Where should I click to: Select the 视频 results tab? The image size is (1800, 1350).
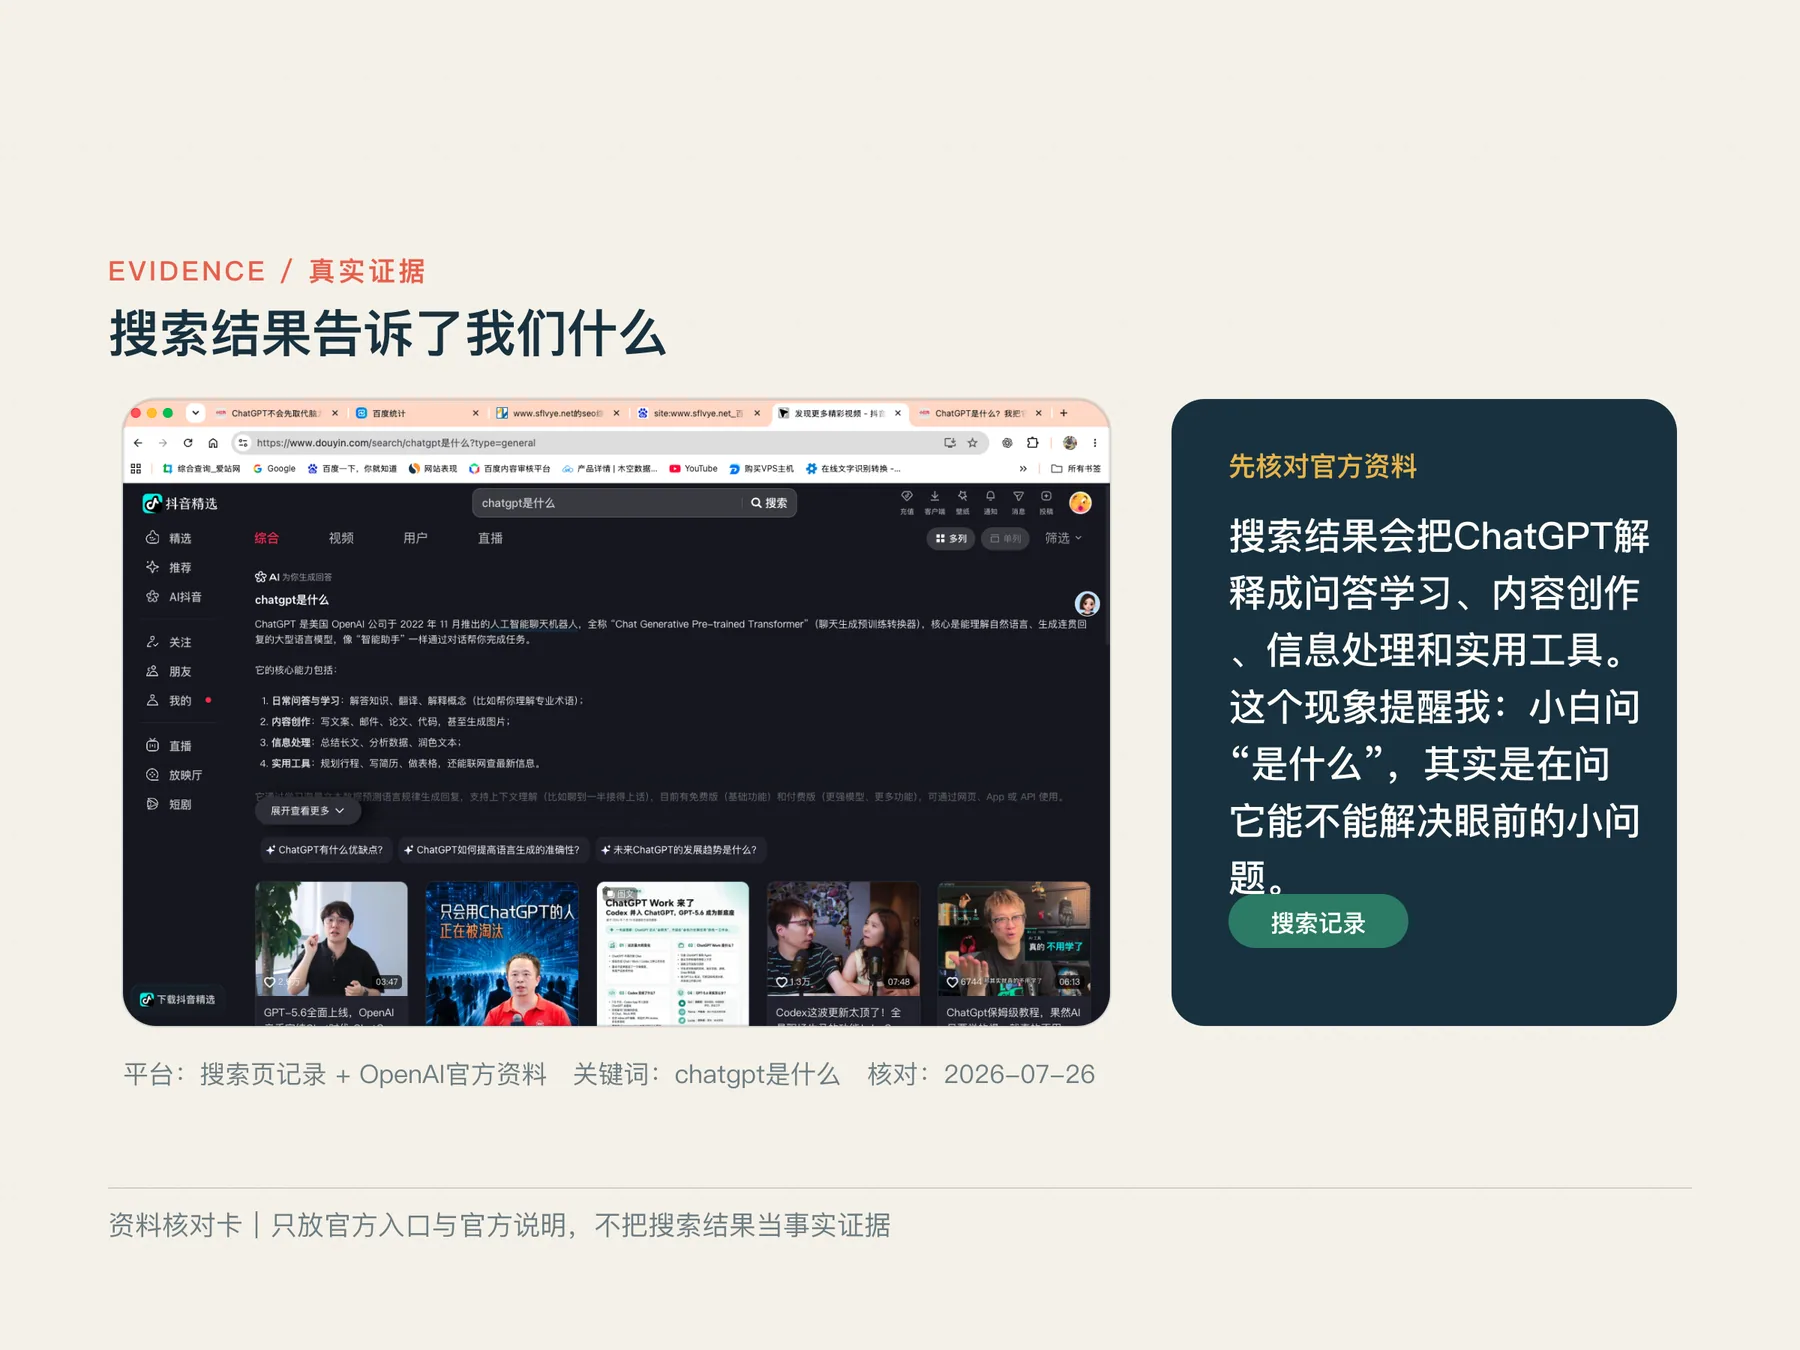coord(341,538)
